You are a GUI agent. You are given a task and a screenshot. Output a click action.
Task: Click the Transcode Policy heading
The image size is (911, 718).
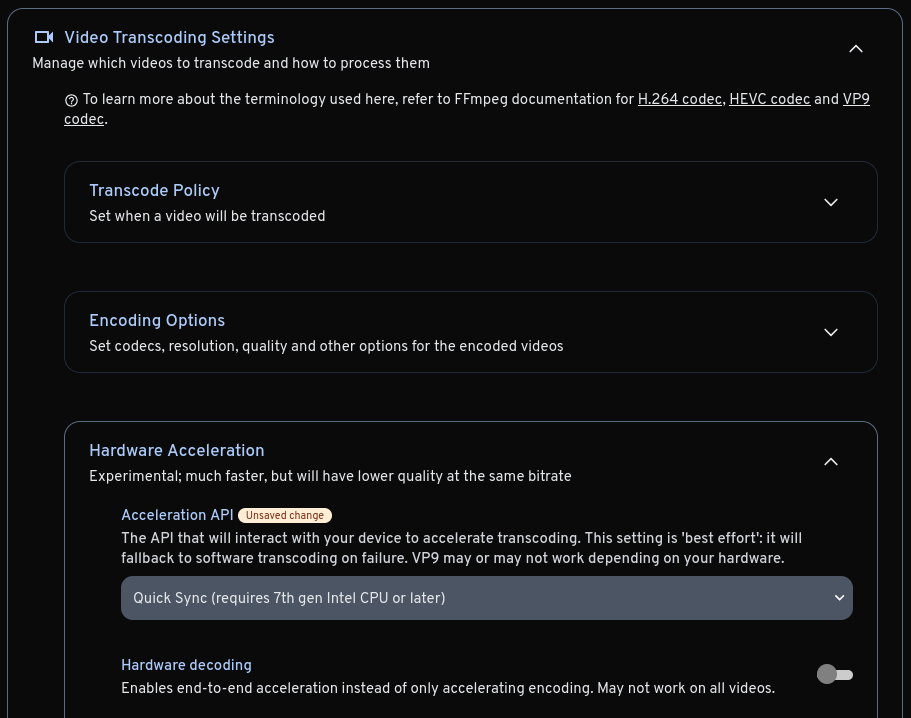(154, 192)
